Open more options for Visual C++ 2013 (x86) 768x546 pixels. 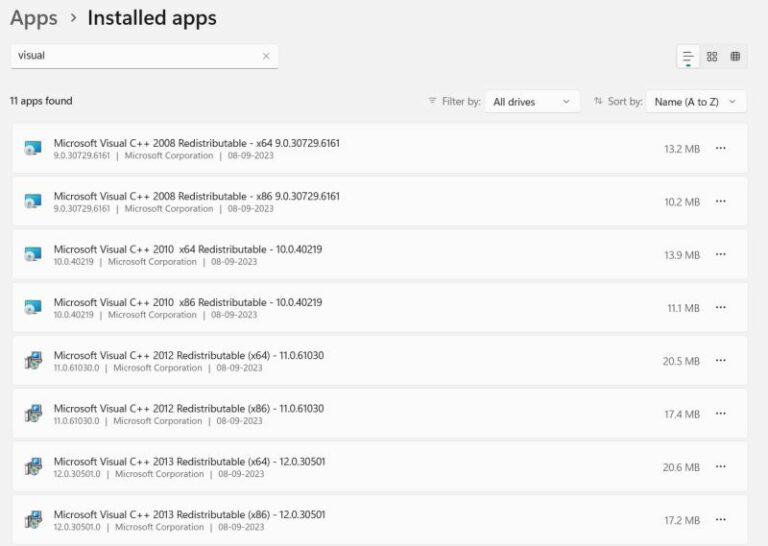tap(721, 520)
